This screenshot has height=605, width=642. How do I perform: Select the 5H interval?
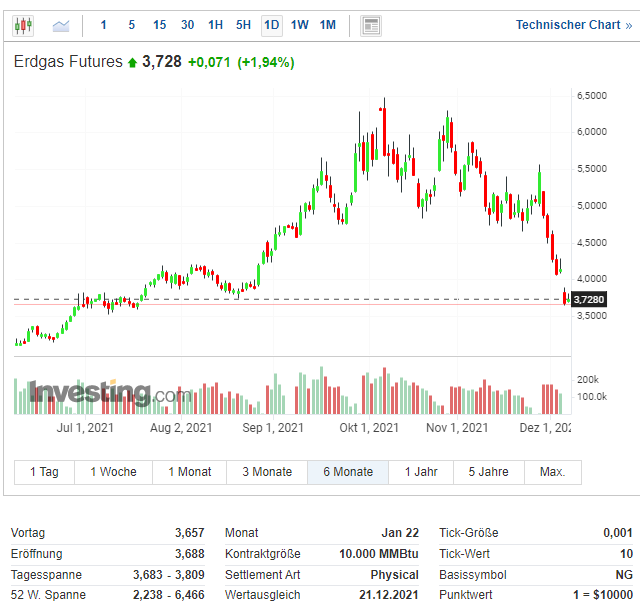[243, 25]
